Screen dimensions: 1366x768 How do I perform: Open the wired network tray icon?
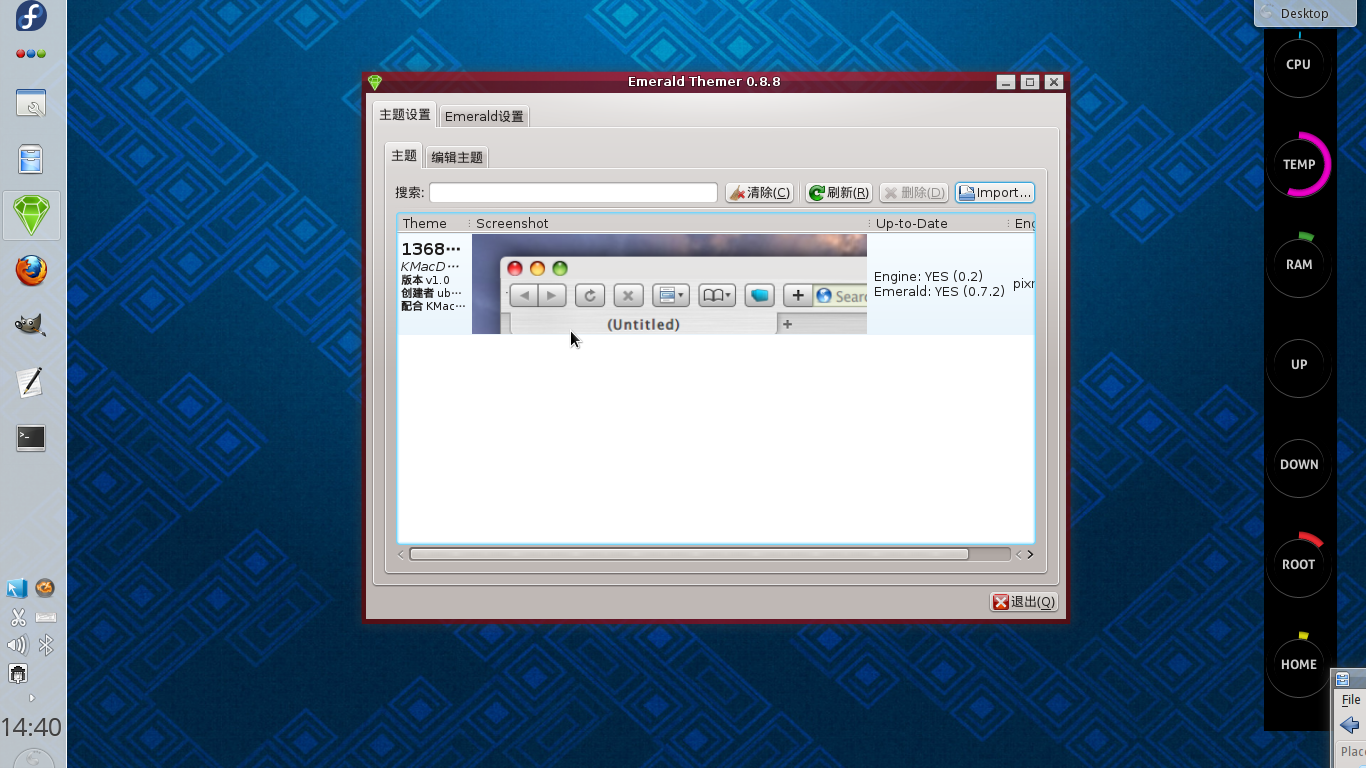coord(17,674)
